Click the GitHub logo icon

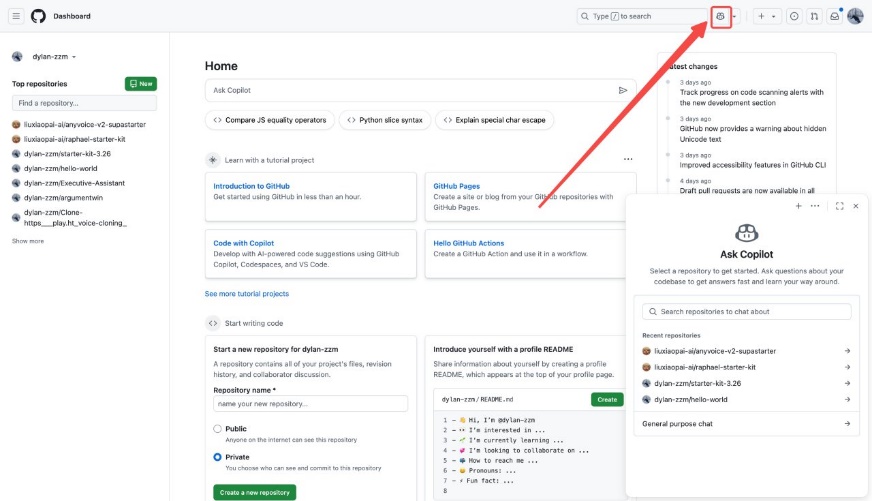[39, 16]
